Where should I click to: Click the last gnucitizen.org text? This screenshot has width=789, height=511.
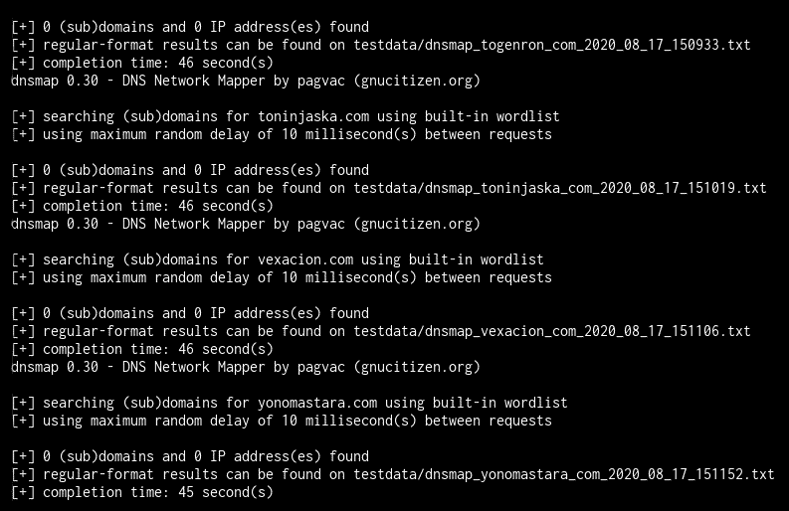click(417, 367)
